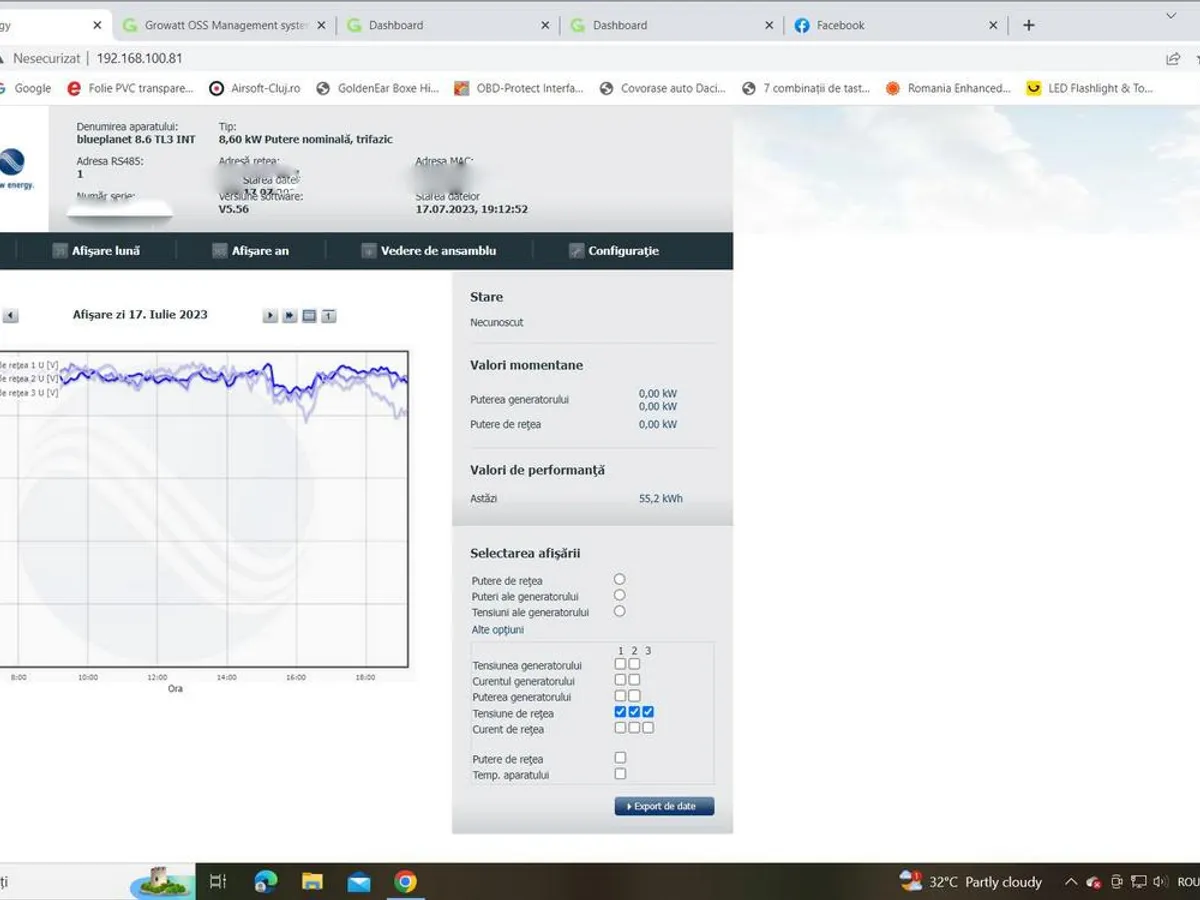Select 'Tensiuni ale generatorului' radio button

pos(619,611)
